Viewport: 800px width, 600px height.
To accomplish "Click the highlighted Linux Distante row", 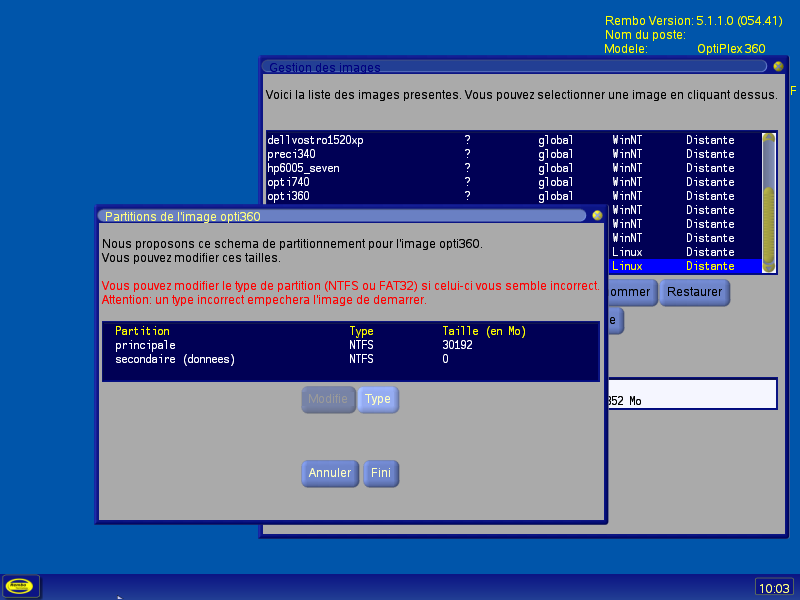I will click(x=685, y=266).
